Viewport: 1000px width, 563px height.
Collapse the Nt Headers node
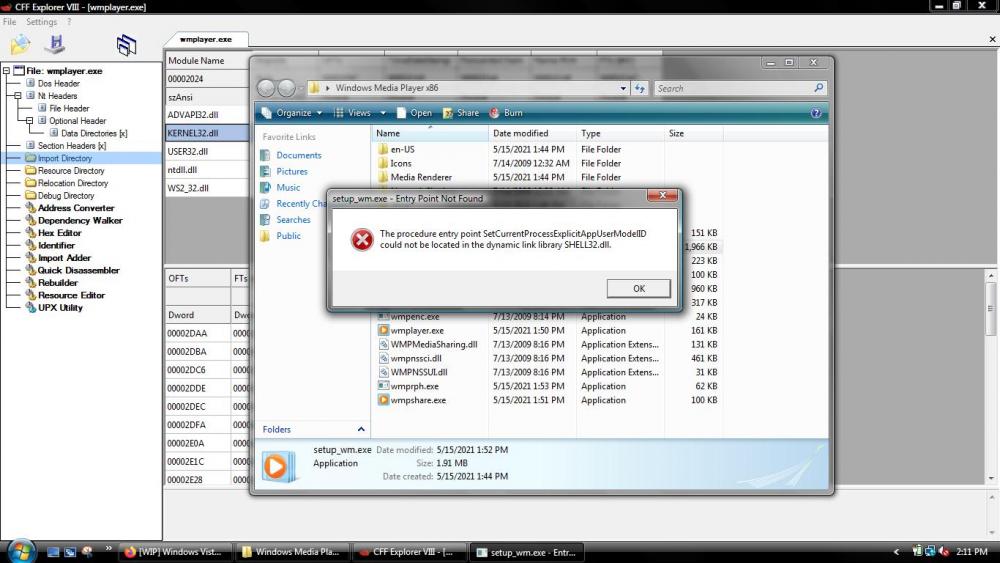pos(18,96)
